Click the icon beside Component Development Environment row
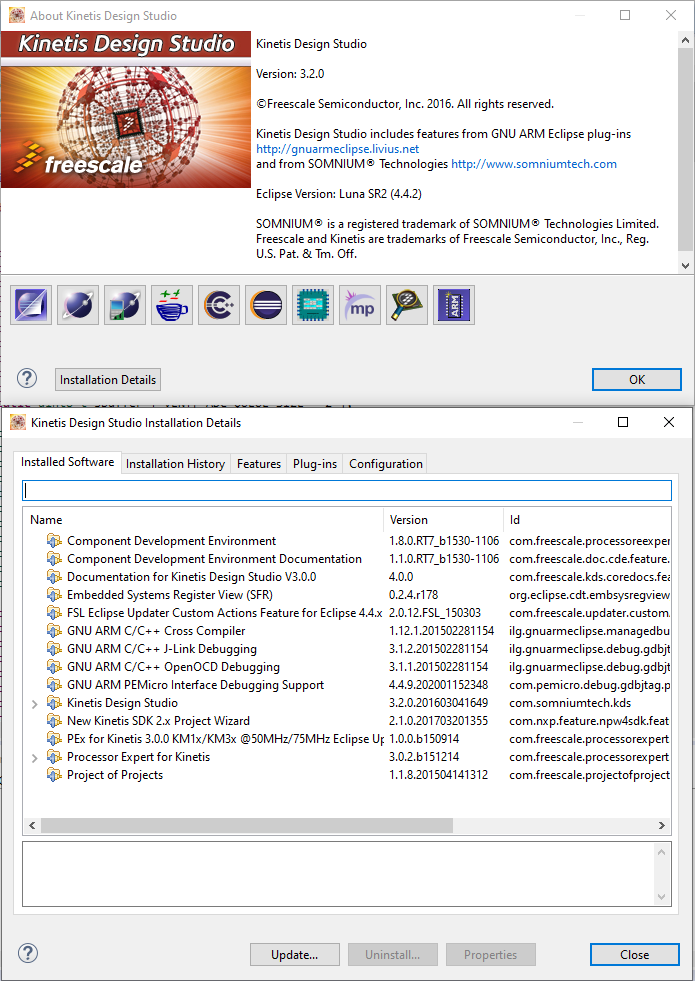 54,541
